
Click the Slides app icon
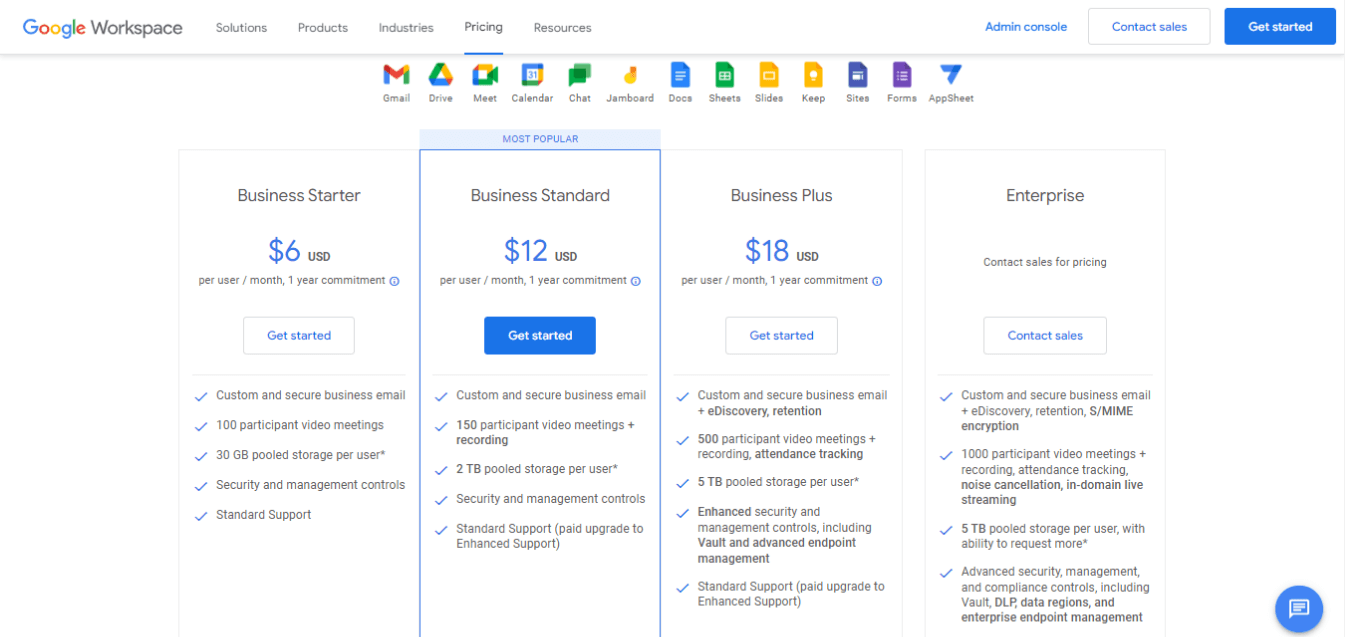769,75
